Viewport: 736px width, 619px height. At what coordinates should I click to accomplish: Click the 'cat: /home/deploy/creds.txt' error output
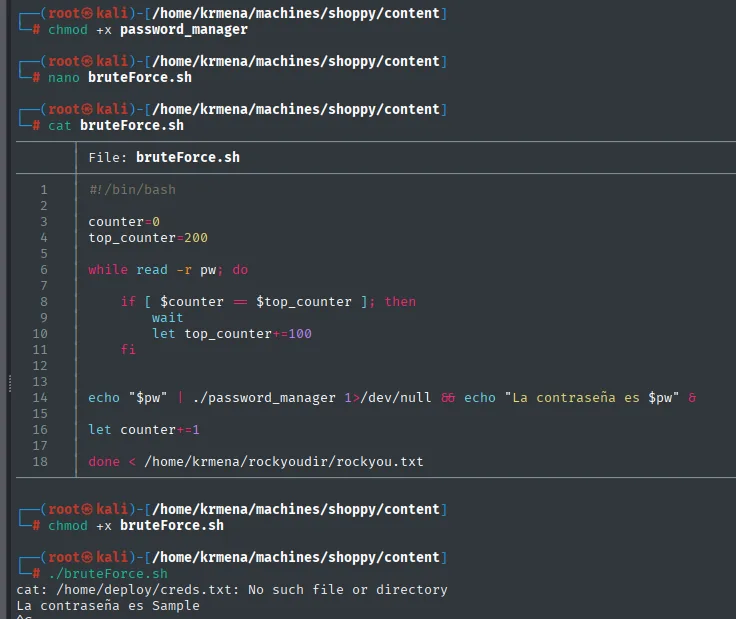(232, 590)
